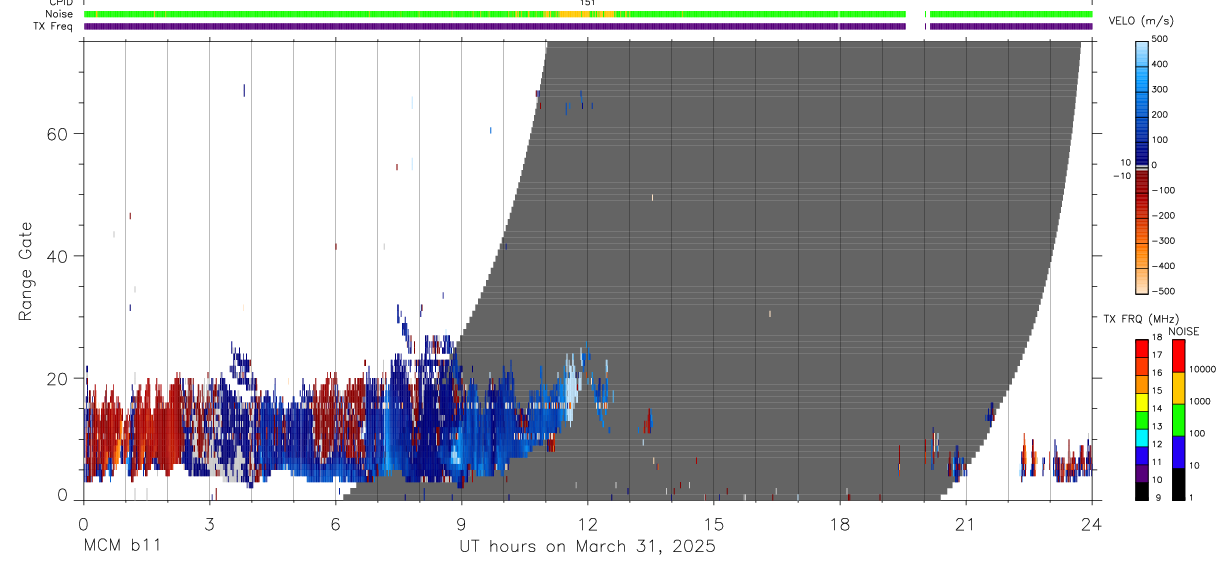Click the CPID value 151
This screenshot has height=567, width=1228.
coord(587,3)
